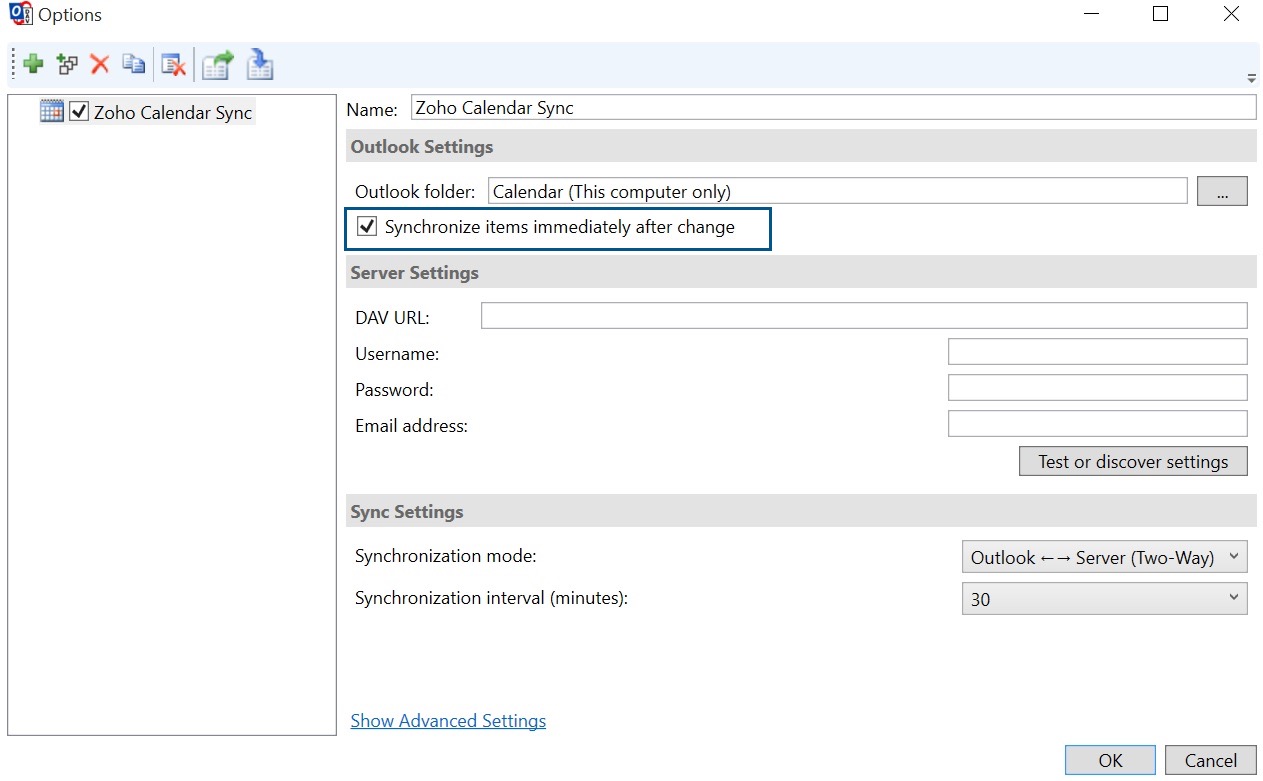Select Zoho Calendar Sync profile in list
1263x781 pixels.
coord(172,112)
